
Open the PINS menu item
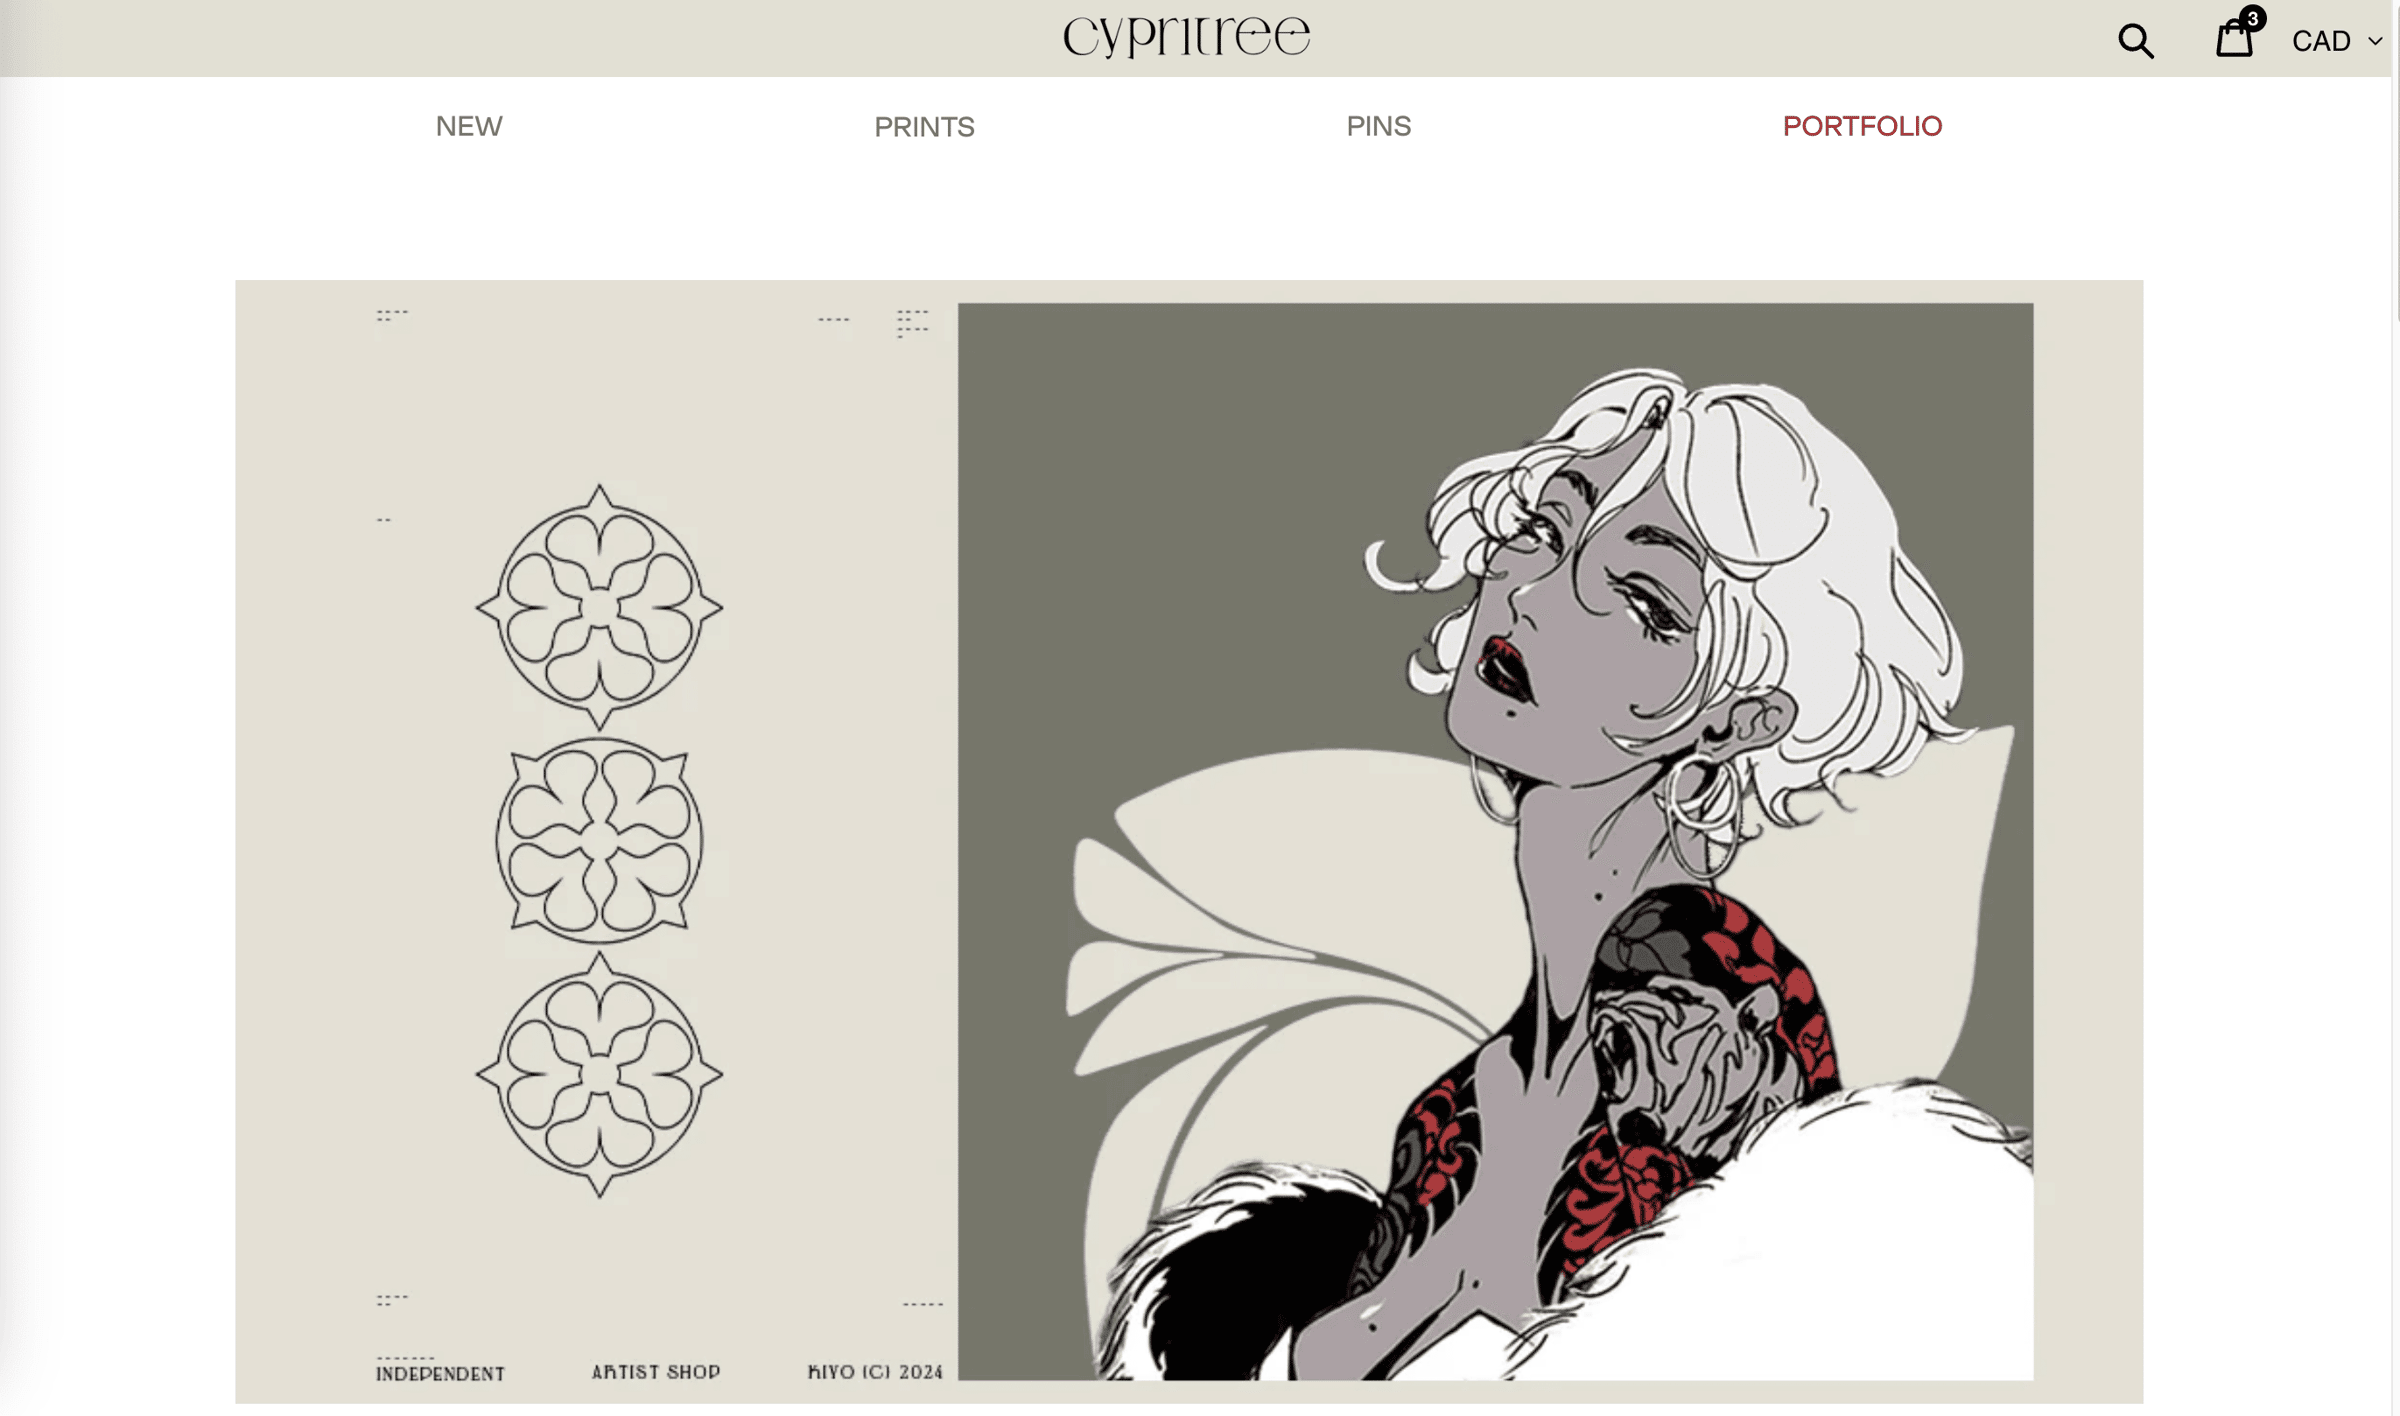1378,126
